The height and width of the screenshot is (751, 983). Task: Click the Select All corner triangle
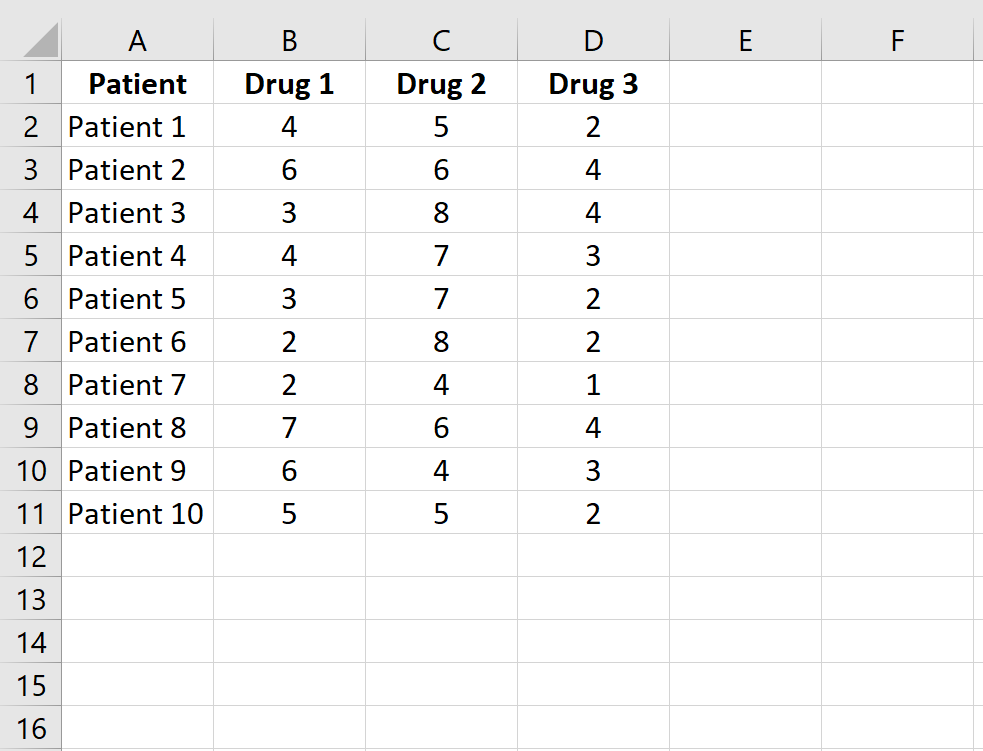tap(40, 40)
